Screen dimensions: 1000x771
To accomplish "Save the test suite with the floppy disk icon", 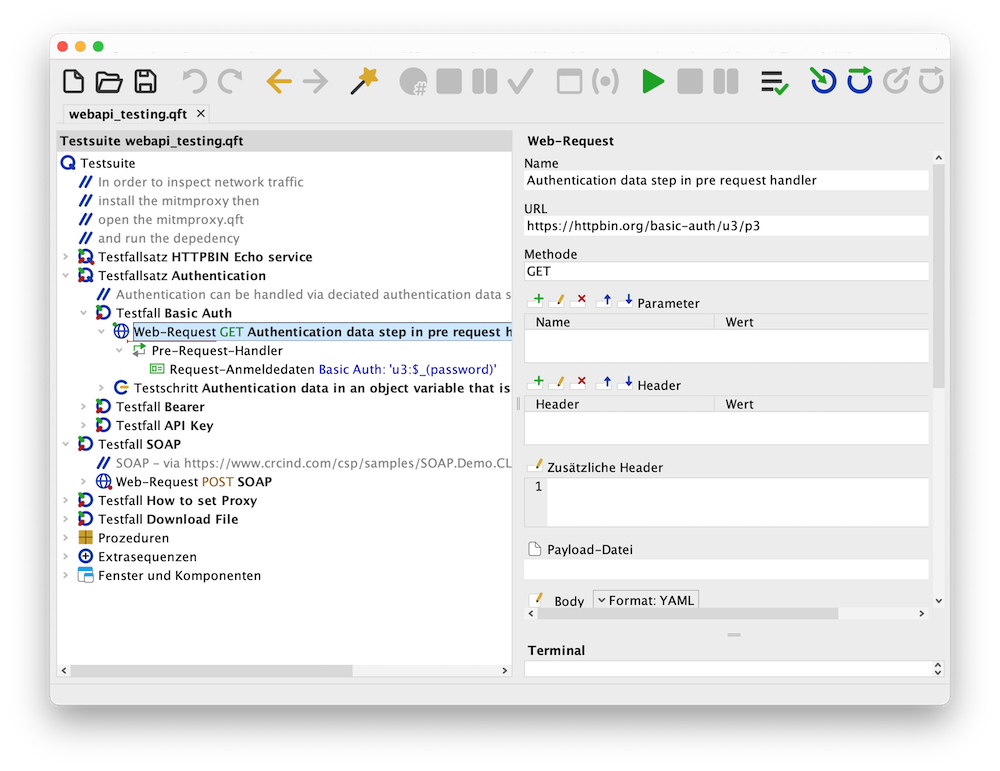I will [145, 82].
